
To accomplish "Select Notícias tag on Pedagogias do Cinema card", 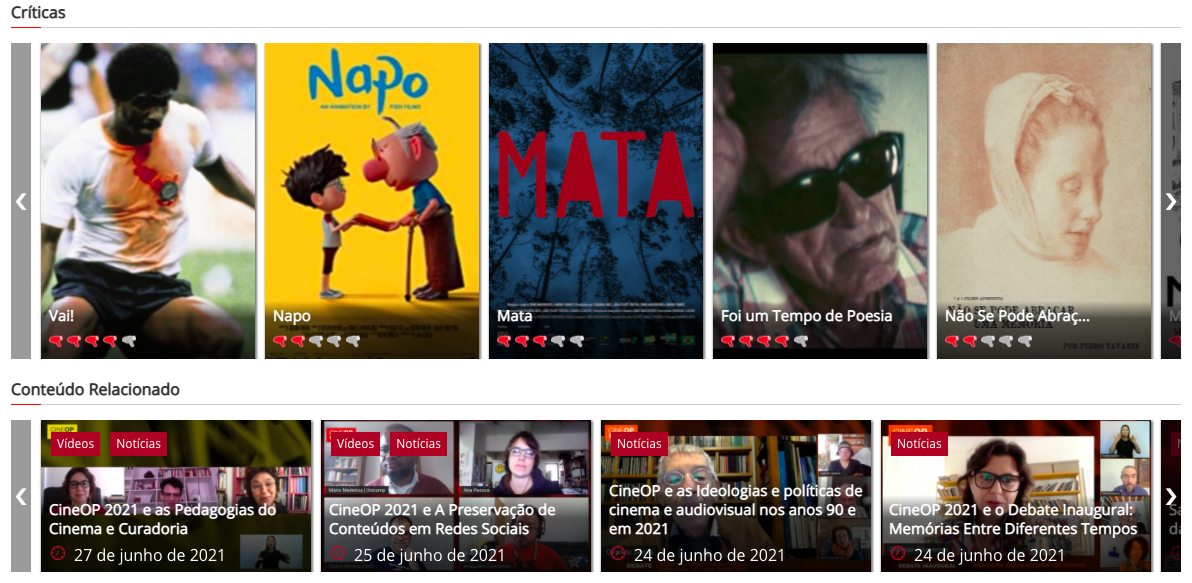I will click(138, 443).
